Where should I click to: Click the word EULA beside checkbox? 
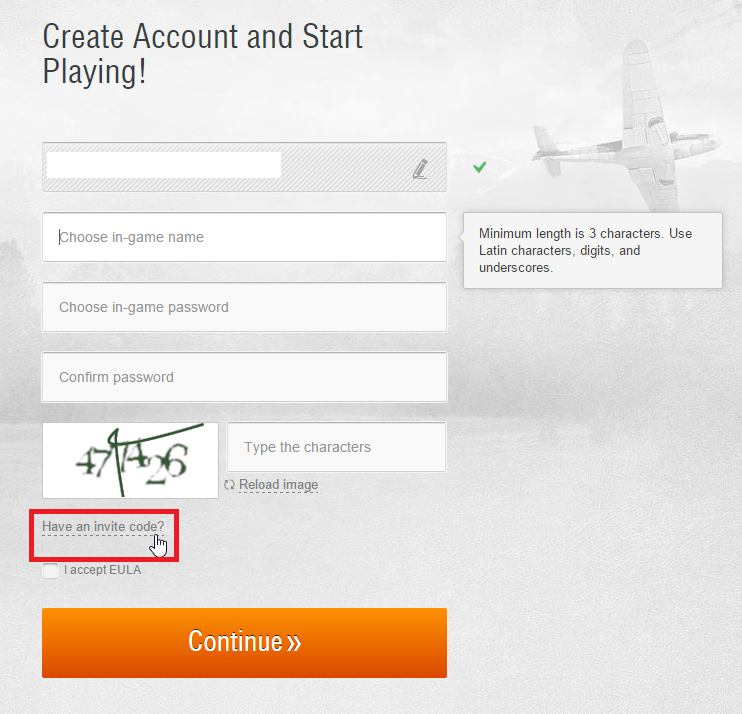pyautogui.click(x=126, y=570)
